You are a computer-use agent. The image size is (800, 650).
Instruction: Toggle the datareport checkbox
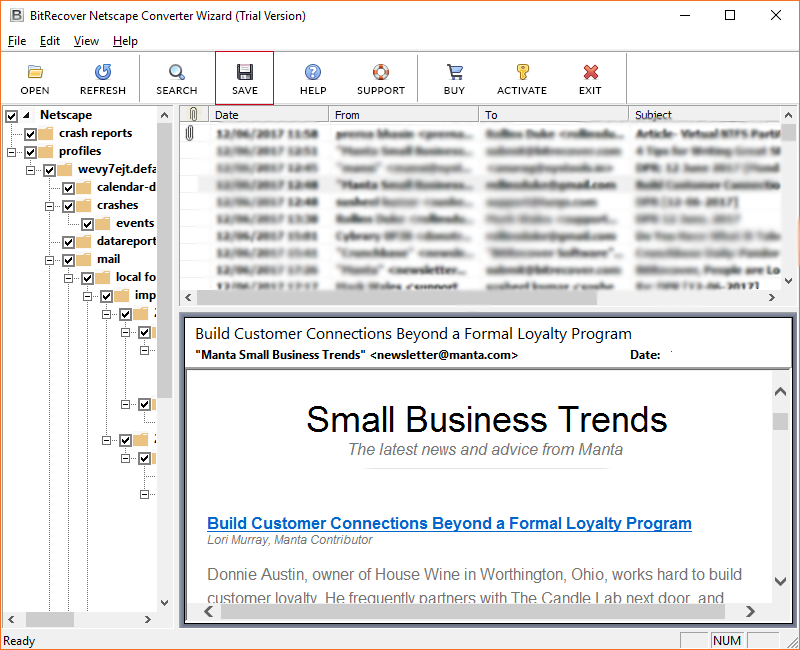pyautogui.click(x=68, y=242)
